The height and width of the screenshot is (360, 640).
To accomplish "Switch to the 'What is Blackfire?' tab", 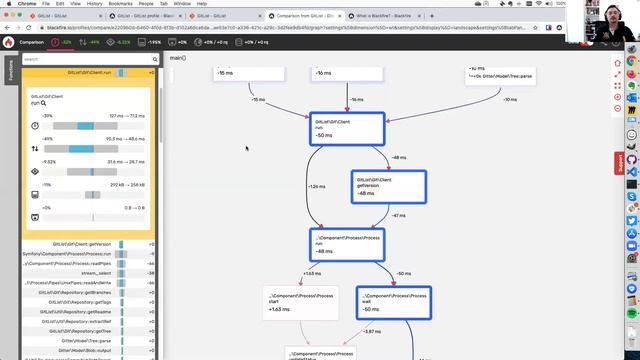I will [384, 16].
